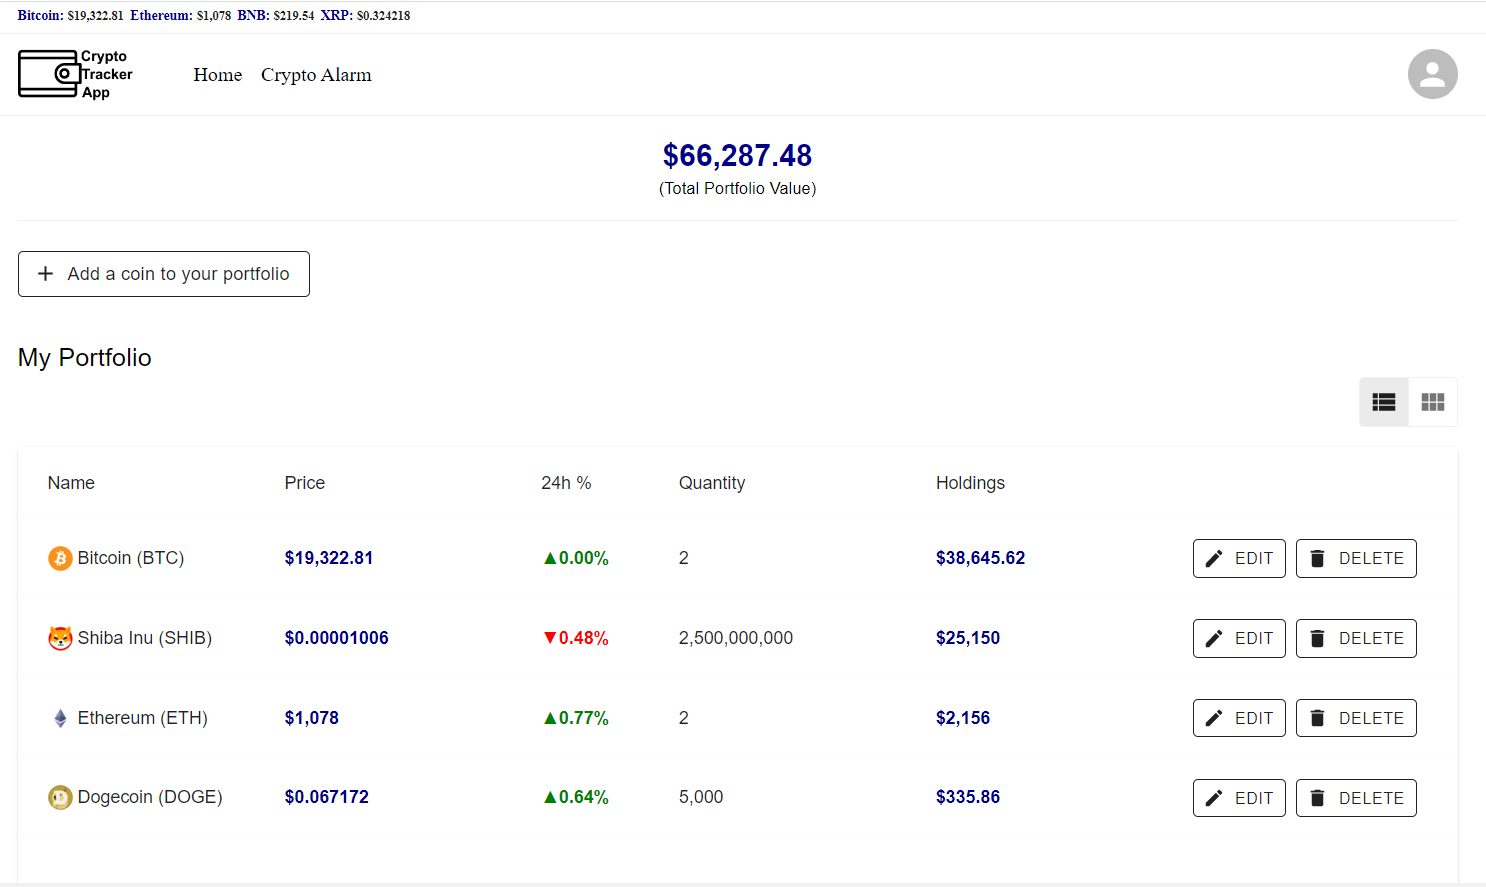Open the Home menu item
The width and height of the screenshot is (1486, 887).
[217, 75]
